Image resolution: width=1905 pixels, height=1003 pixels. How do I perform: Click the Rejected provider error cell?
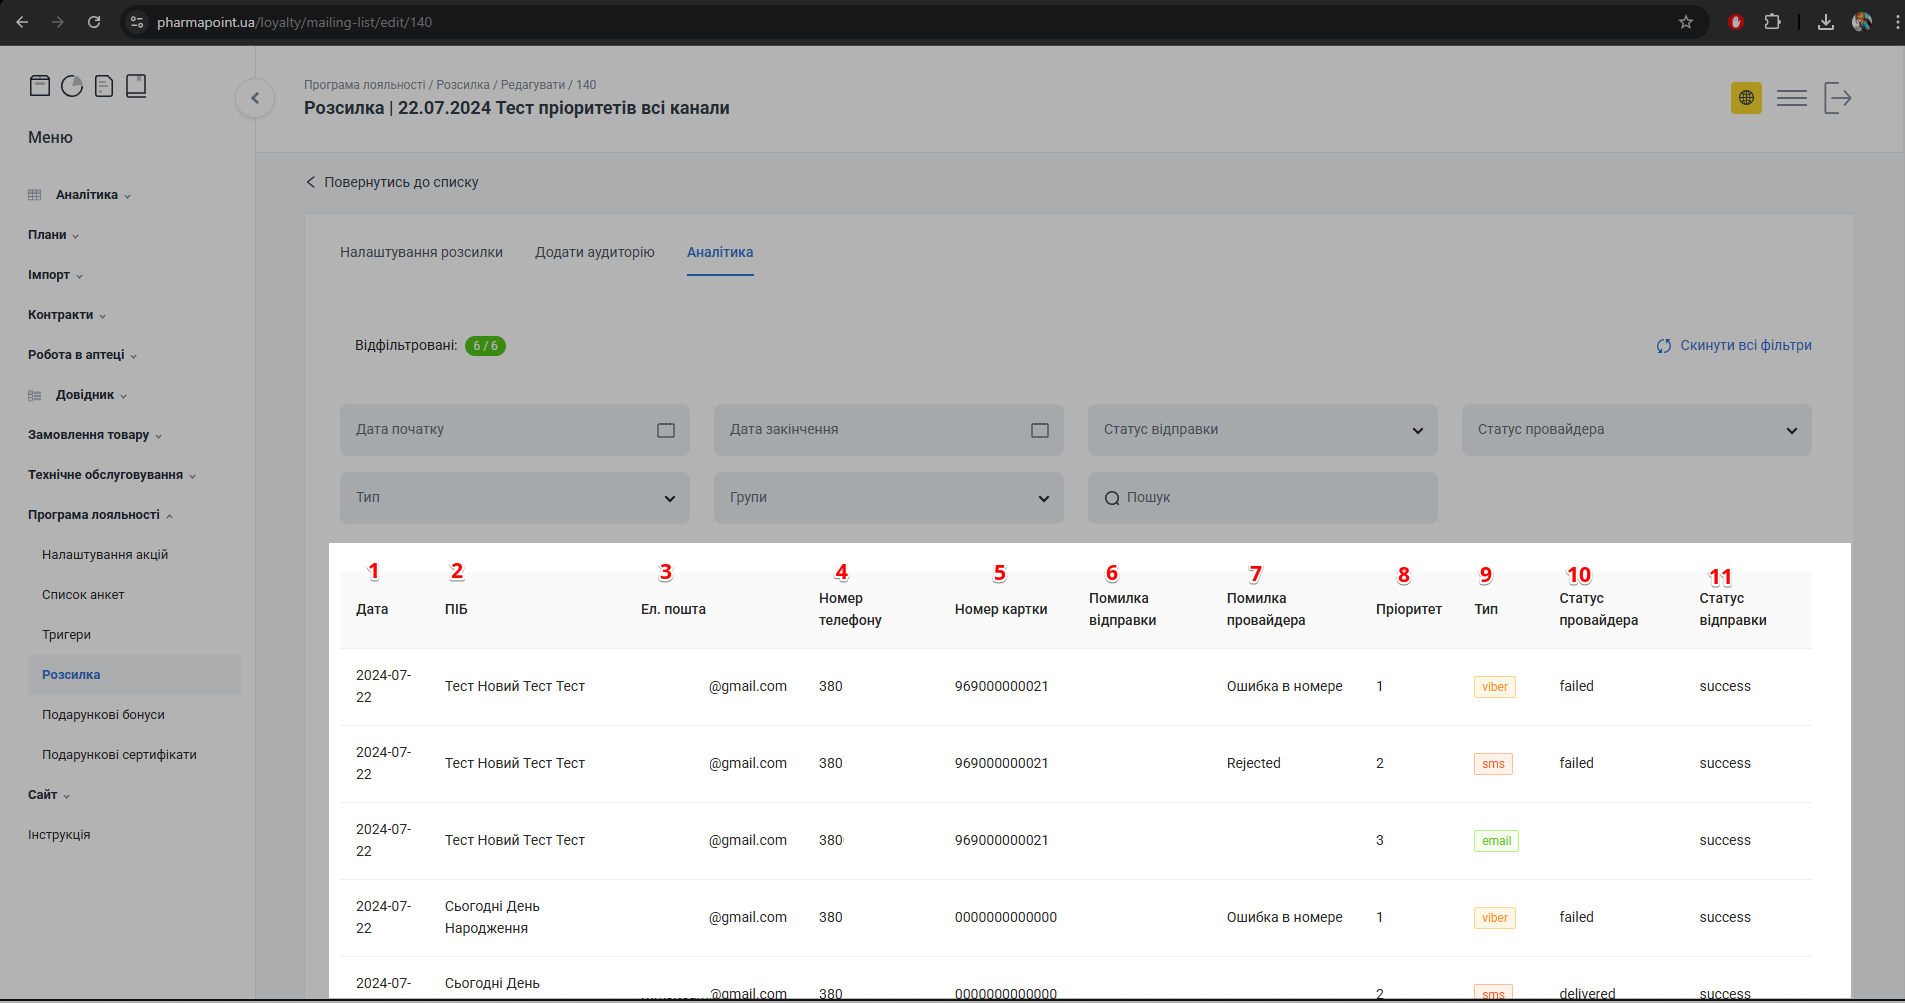(1254, 763)
